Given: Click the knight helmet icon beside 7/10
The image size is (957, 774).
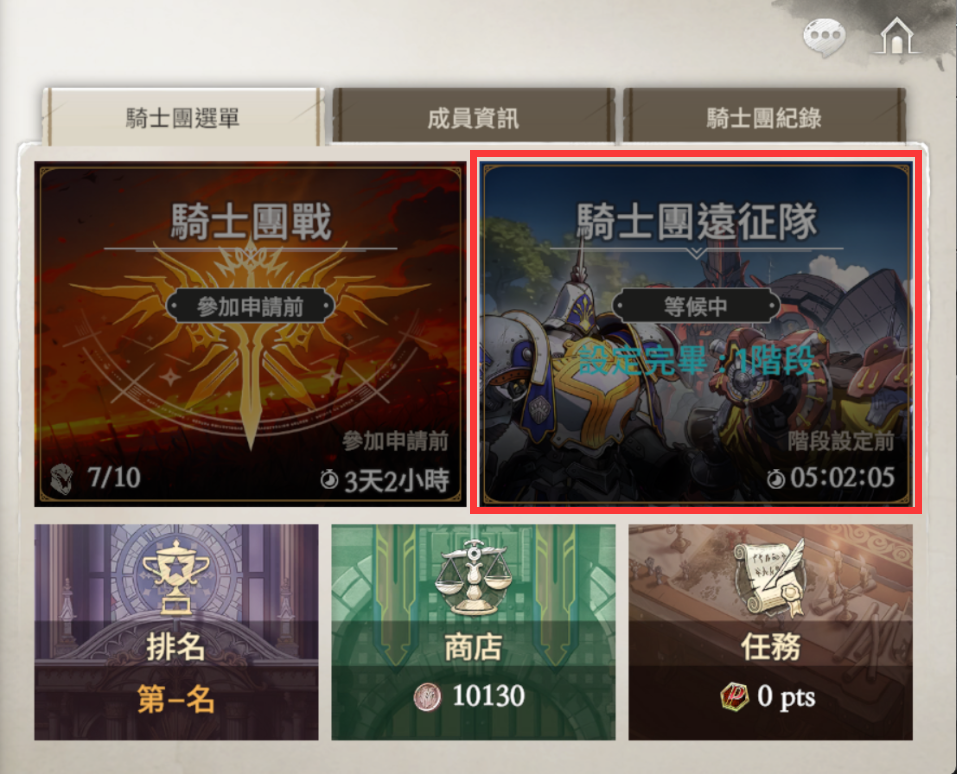Looking at the screenshot, I should tap(62, 479).
